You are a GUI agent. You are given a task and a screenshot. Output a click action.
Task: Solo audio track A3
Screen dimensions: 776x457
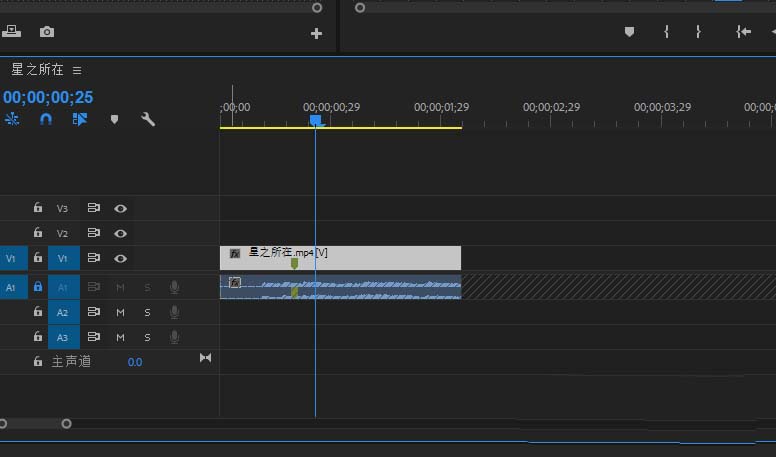[x=147, y=337]
